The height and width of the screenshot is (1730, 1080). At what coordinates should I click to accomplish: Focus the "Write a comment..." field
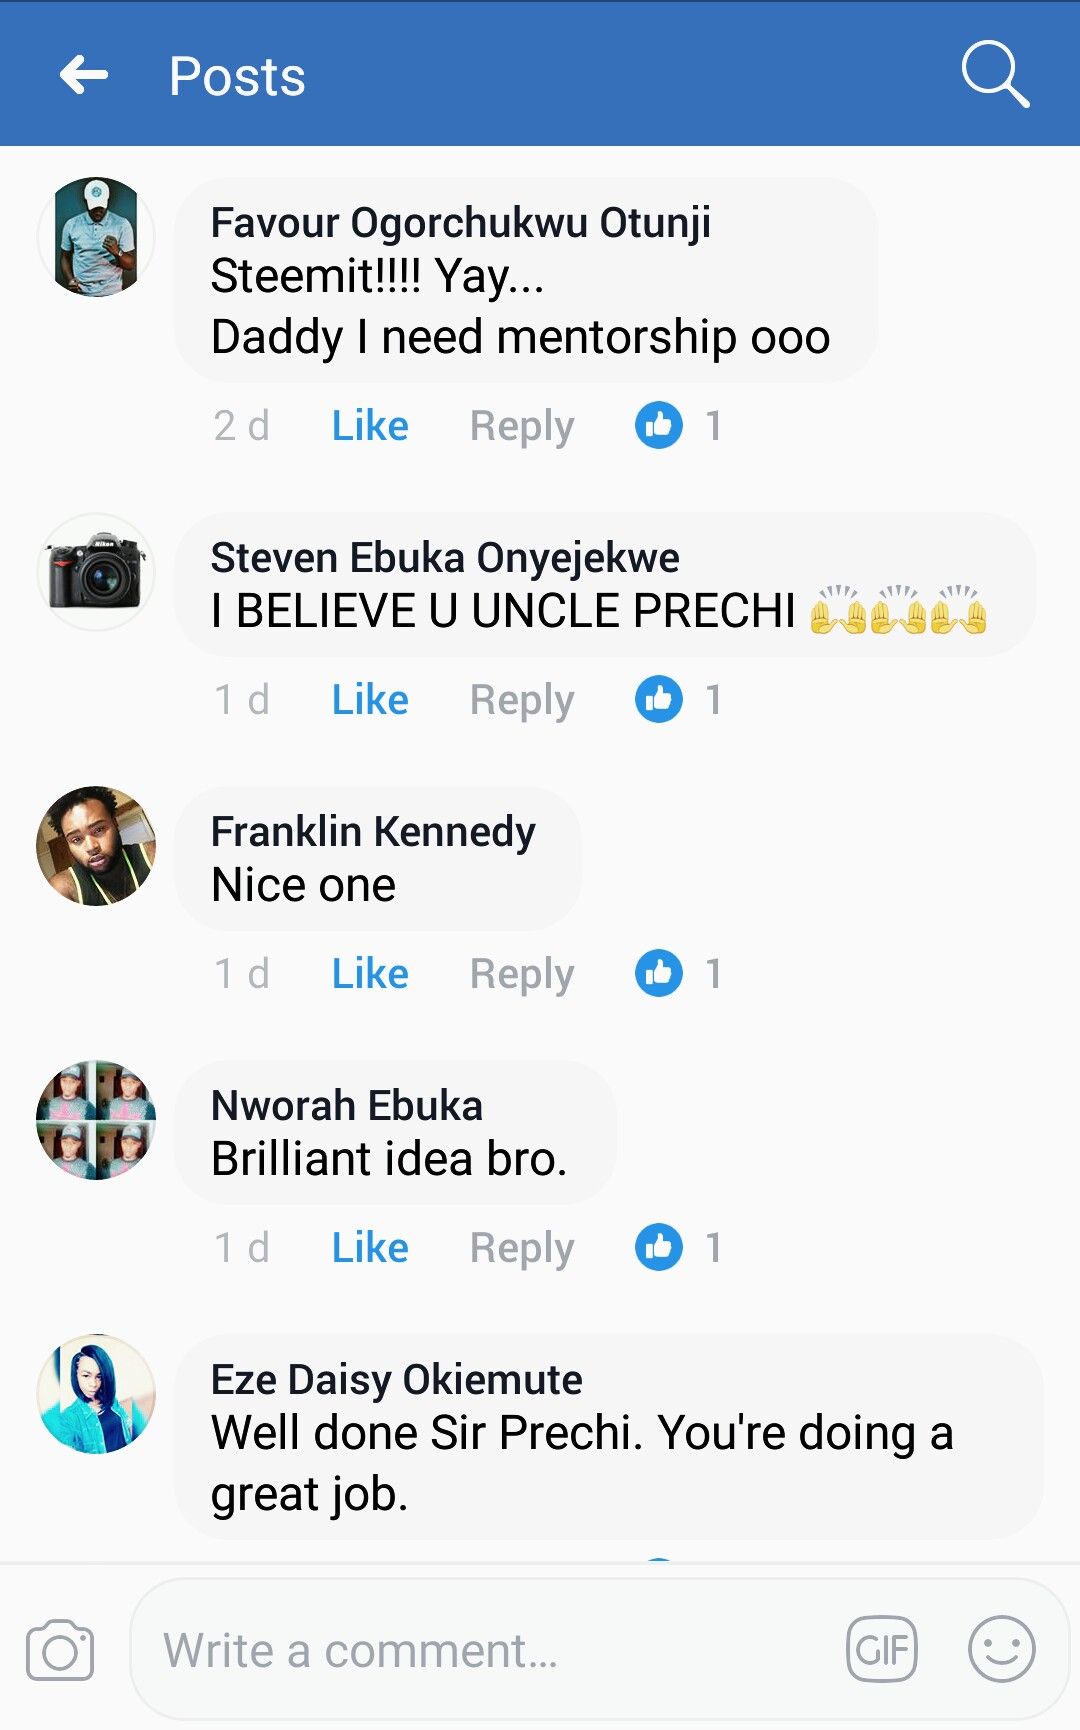point(490,1650)
